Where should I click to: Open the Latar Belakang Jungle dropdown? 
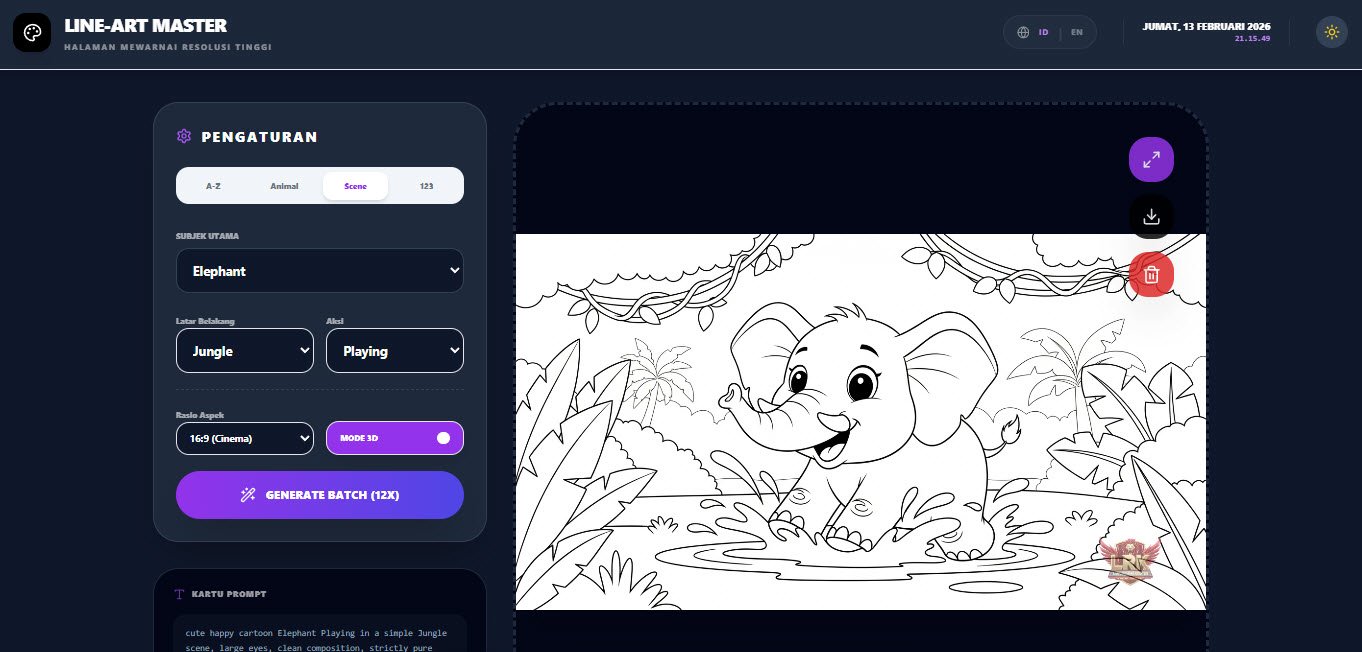tap(245, 351)
